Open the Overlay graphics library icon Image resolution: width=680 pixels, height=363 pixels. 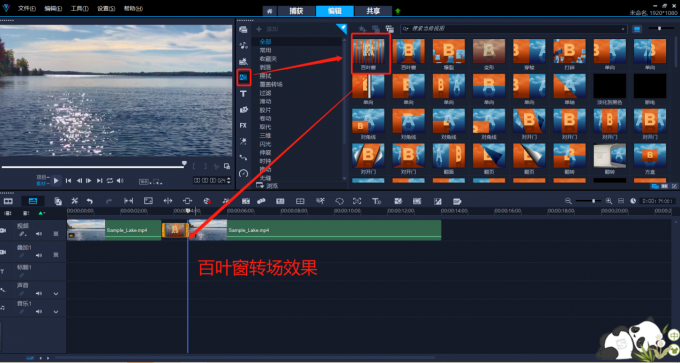point(243,110)
